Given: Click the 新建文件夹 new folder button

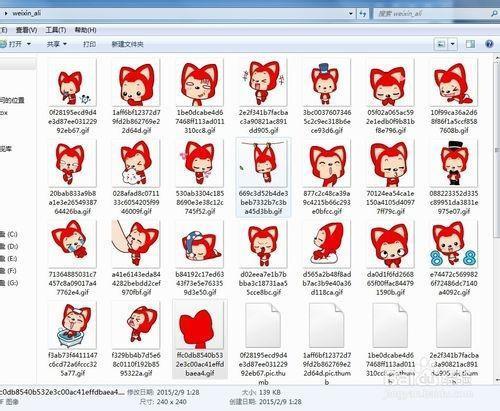Looking at the screenshot, I should [x=127, y=44].
